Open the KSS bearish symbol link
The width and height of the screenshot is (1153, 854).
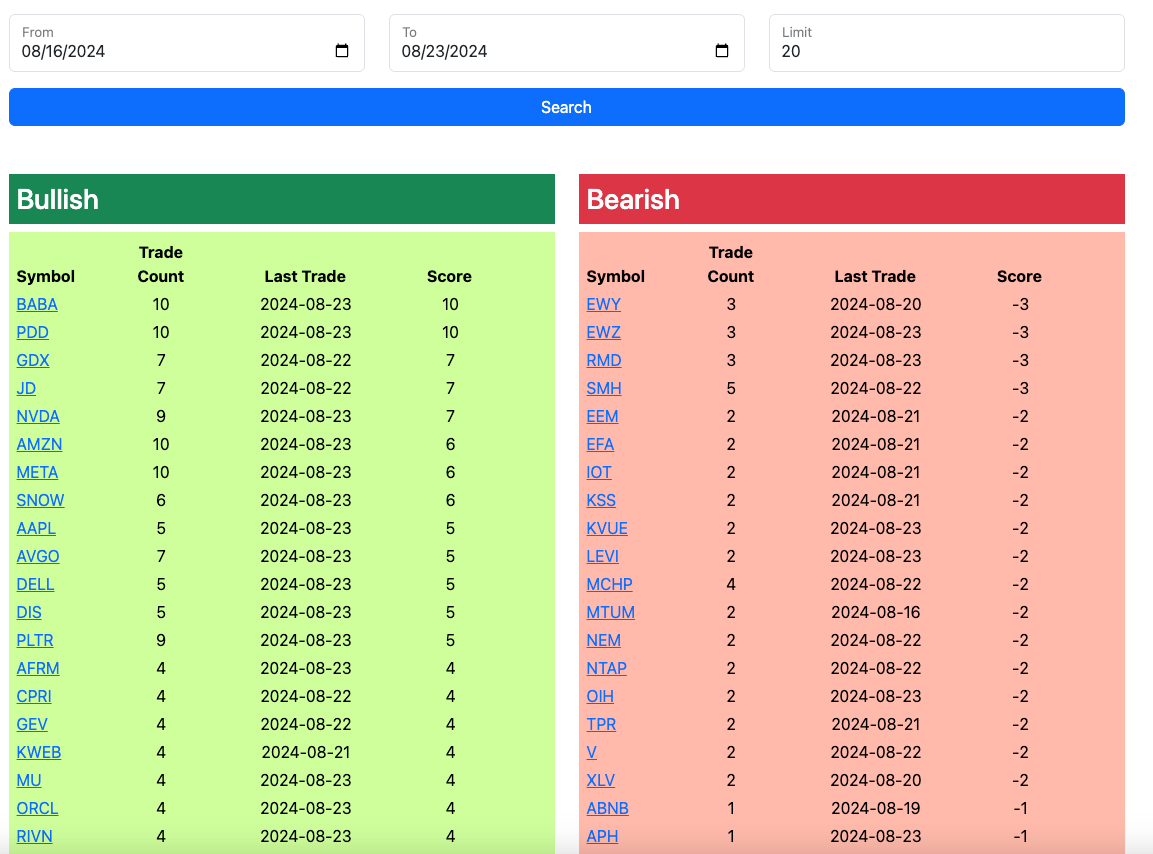[x=601, y=500]
